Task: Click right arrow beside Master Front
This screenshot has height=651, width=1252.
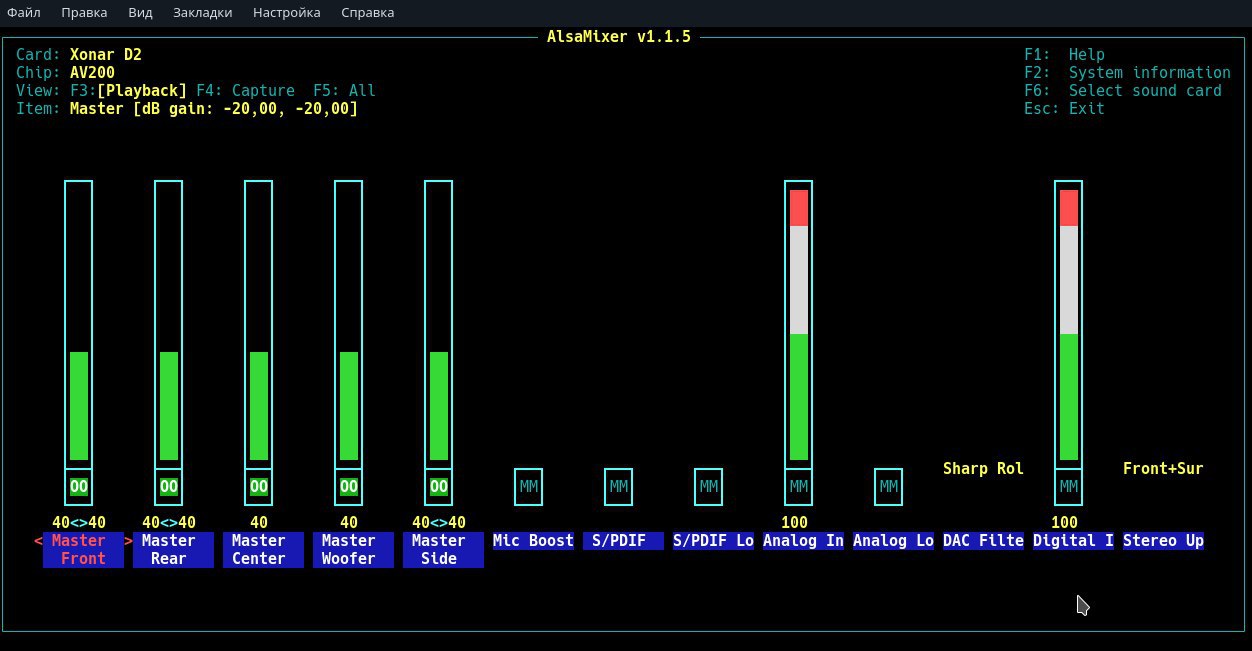Action: click(x=128, y=541)
